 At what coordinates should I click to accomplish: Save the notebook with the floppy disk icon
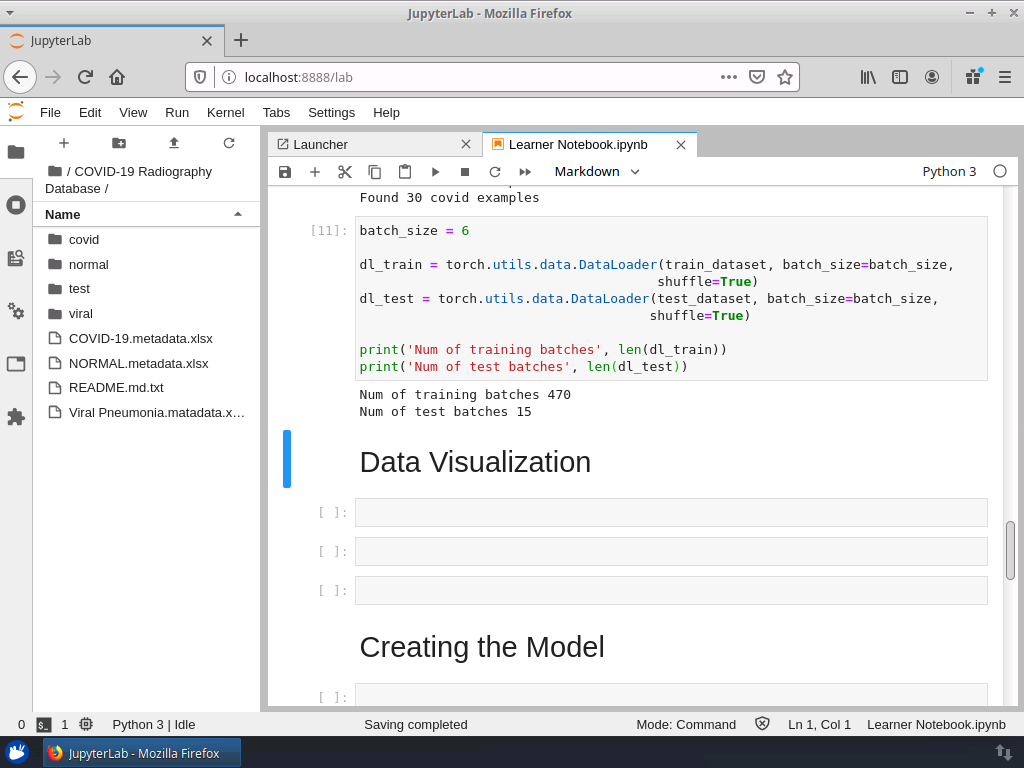click(285, 172)
